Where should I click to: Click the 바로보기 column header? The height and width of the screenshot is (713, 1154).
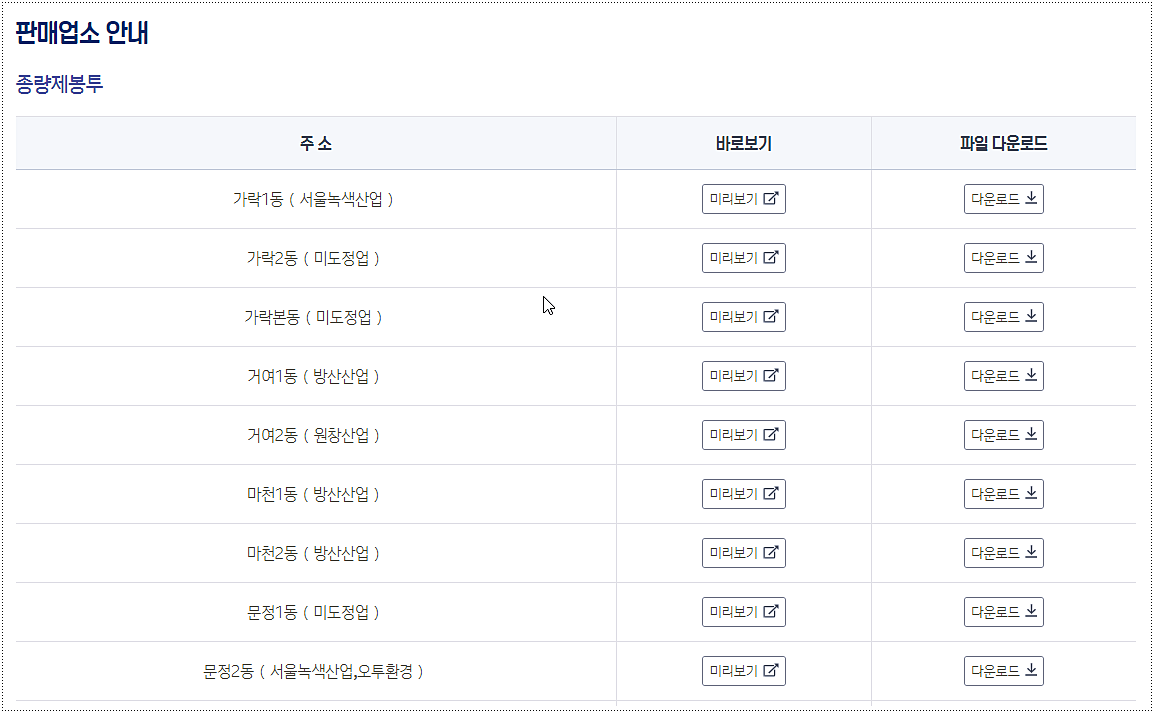(x=743, y=142)
